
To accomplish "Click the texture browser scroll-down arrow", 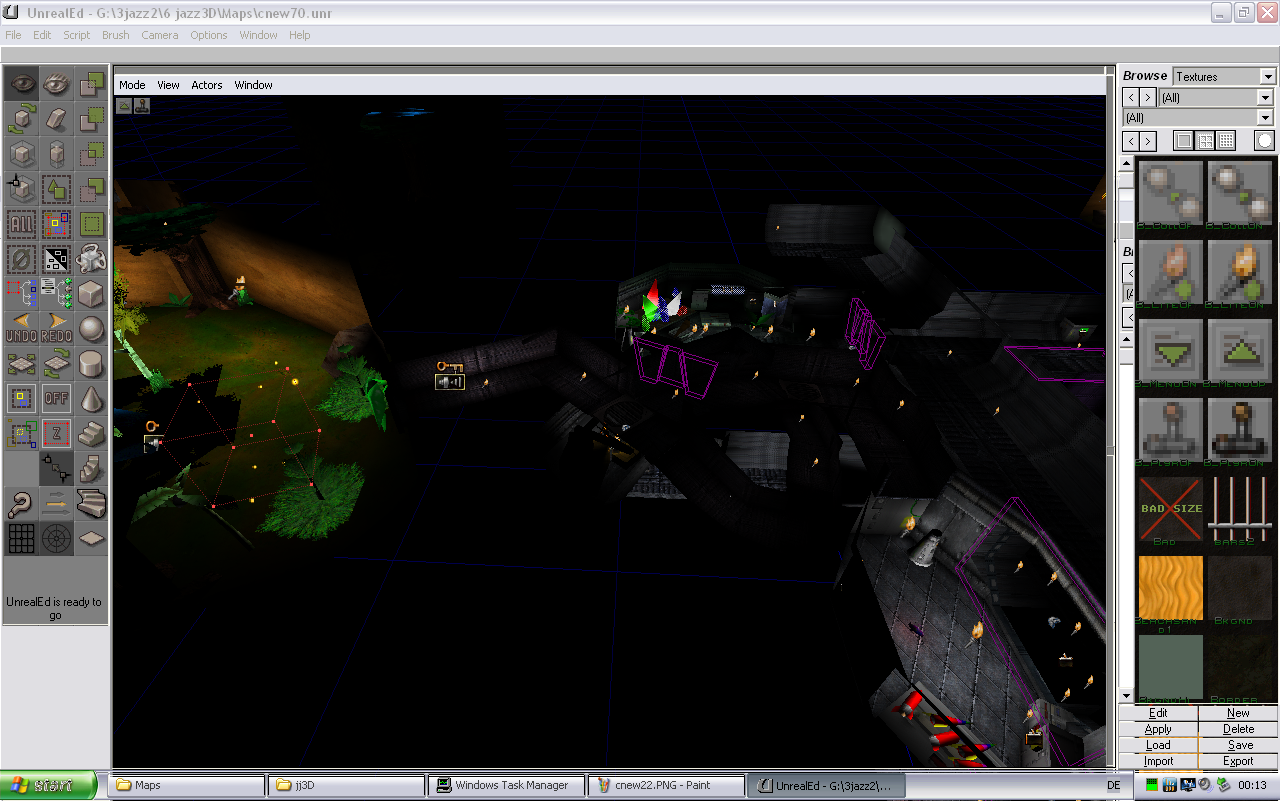I will click(1126, 695).
